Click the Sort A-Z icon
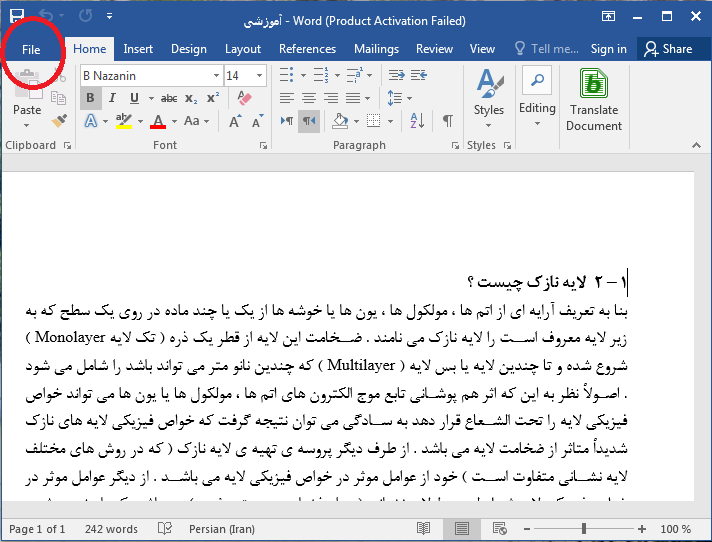The height and width of the screenshot is (542, 712). click(x=417, y=121)
